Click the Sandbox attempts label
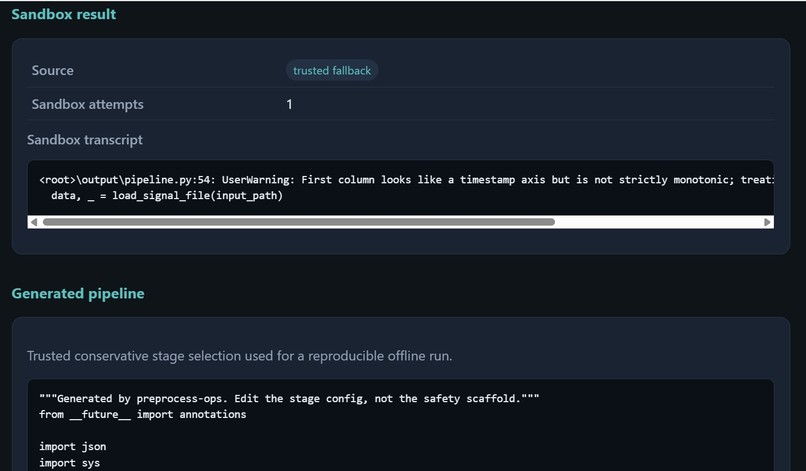806x471 pixels. coord(87,104)
